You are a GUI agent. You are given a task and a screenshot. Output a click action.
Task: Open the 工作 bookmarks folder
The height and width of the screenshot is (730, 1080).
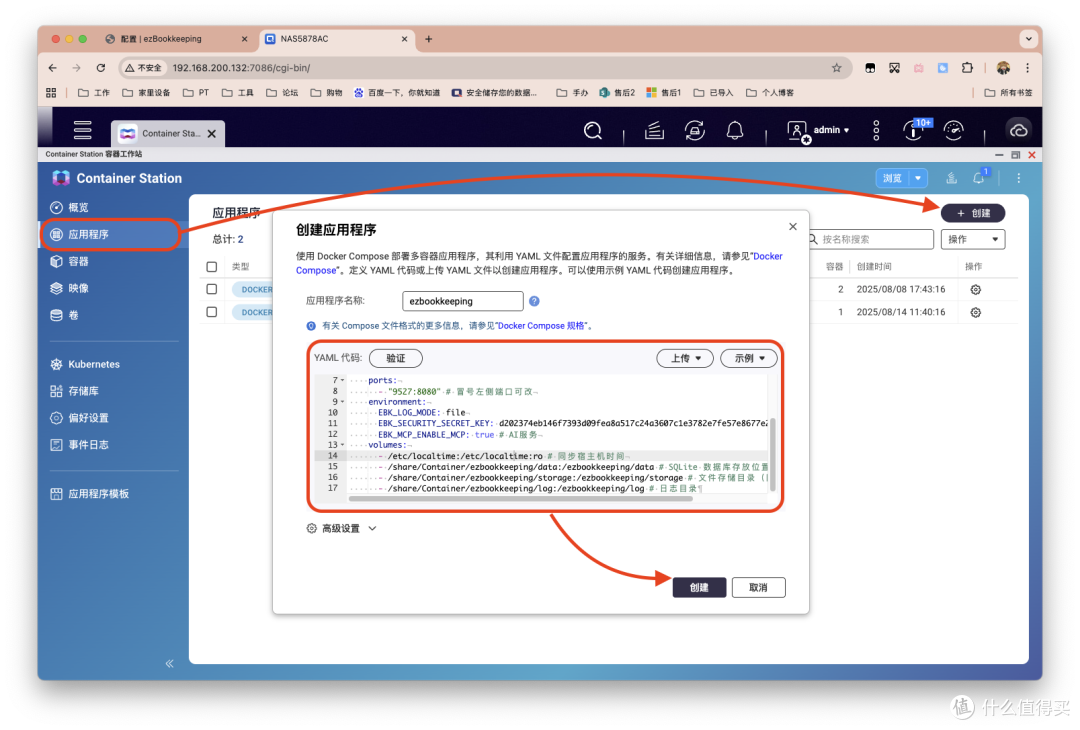coord(94,92)
